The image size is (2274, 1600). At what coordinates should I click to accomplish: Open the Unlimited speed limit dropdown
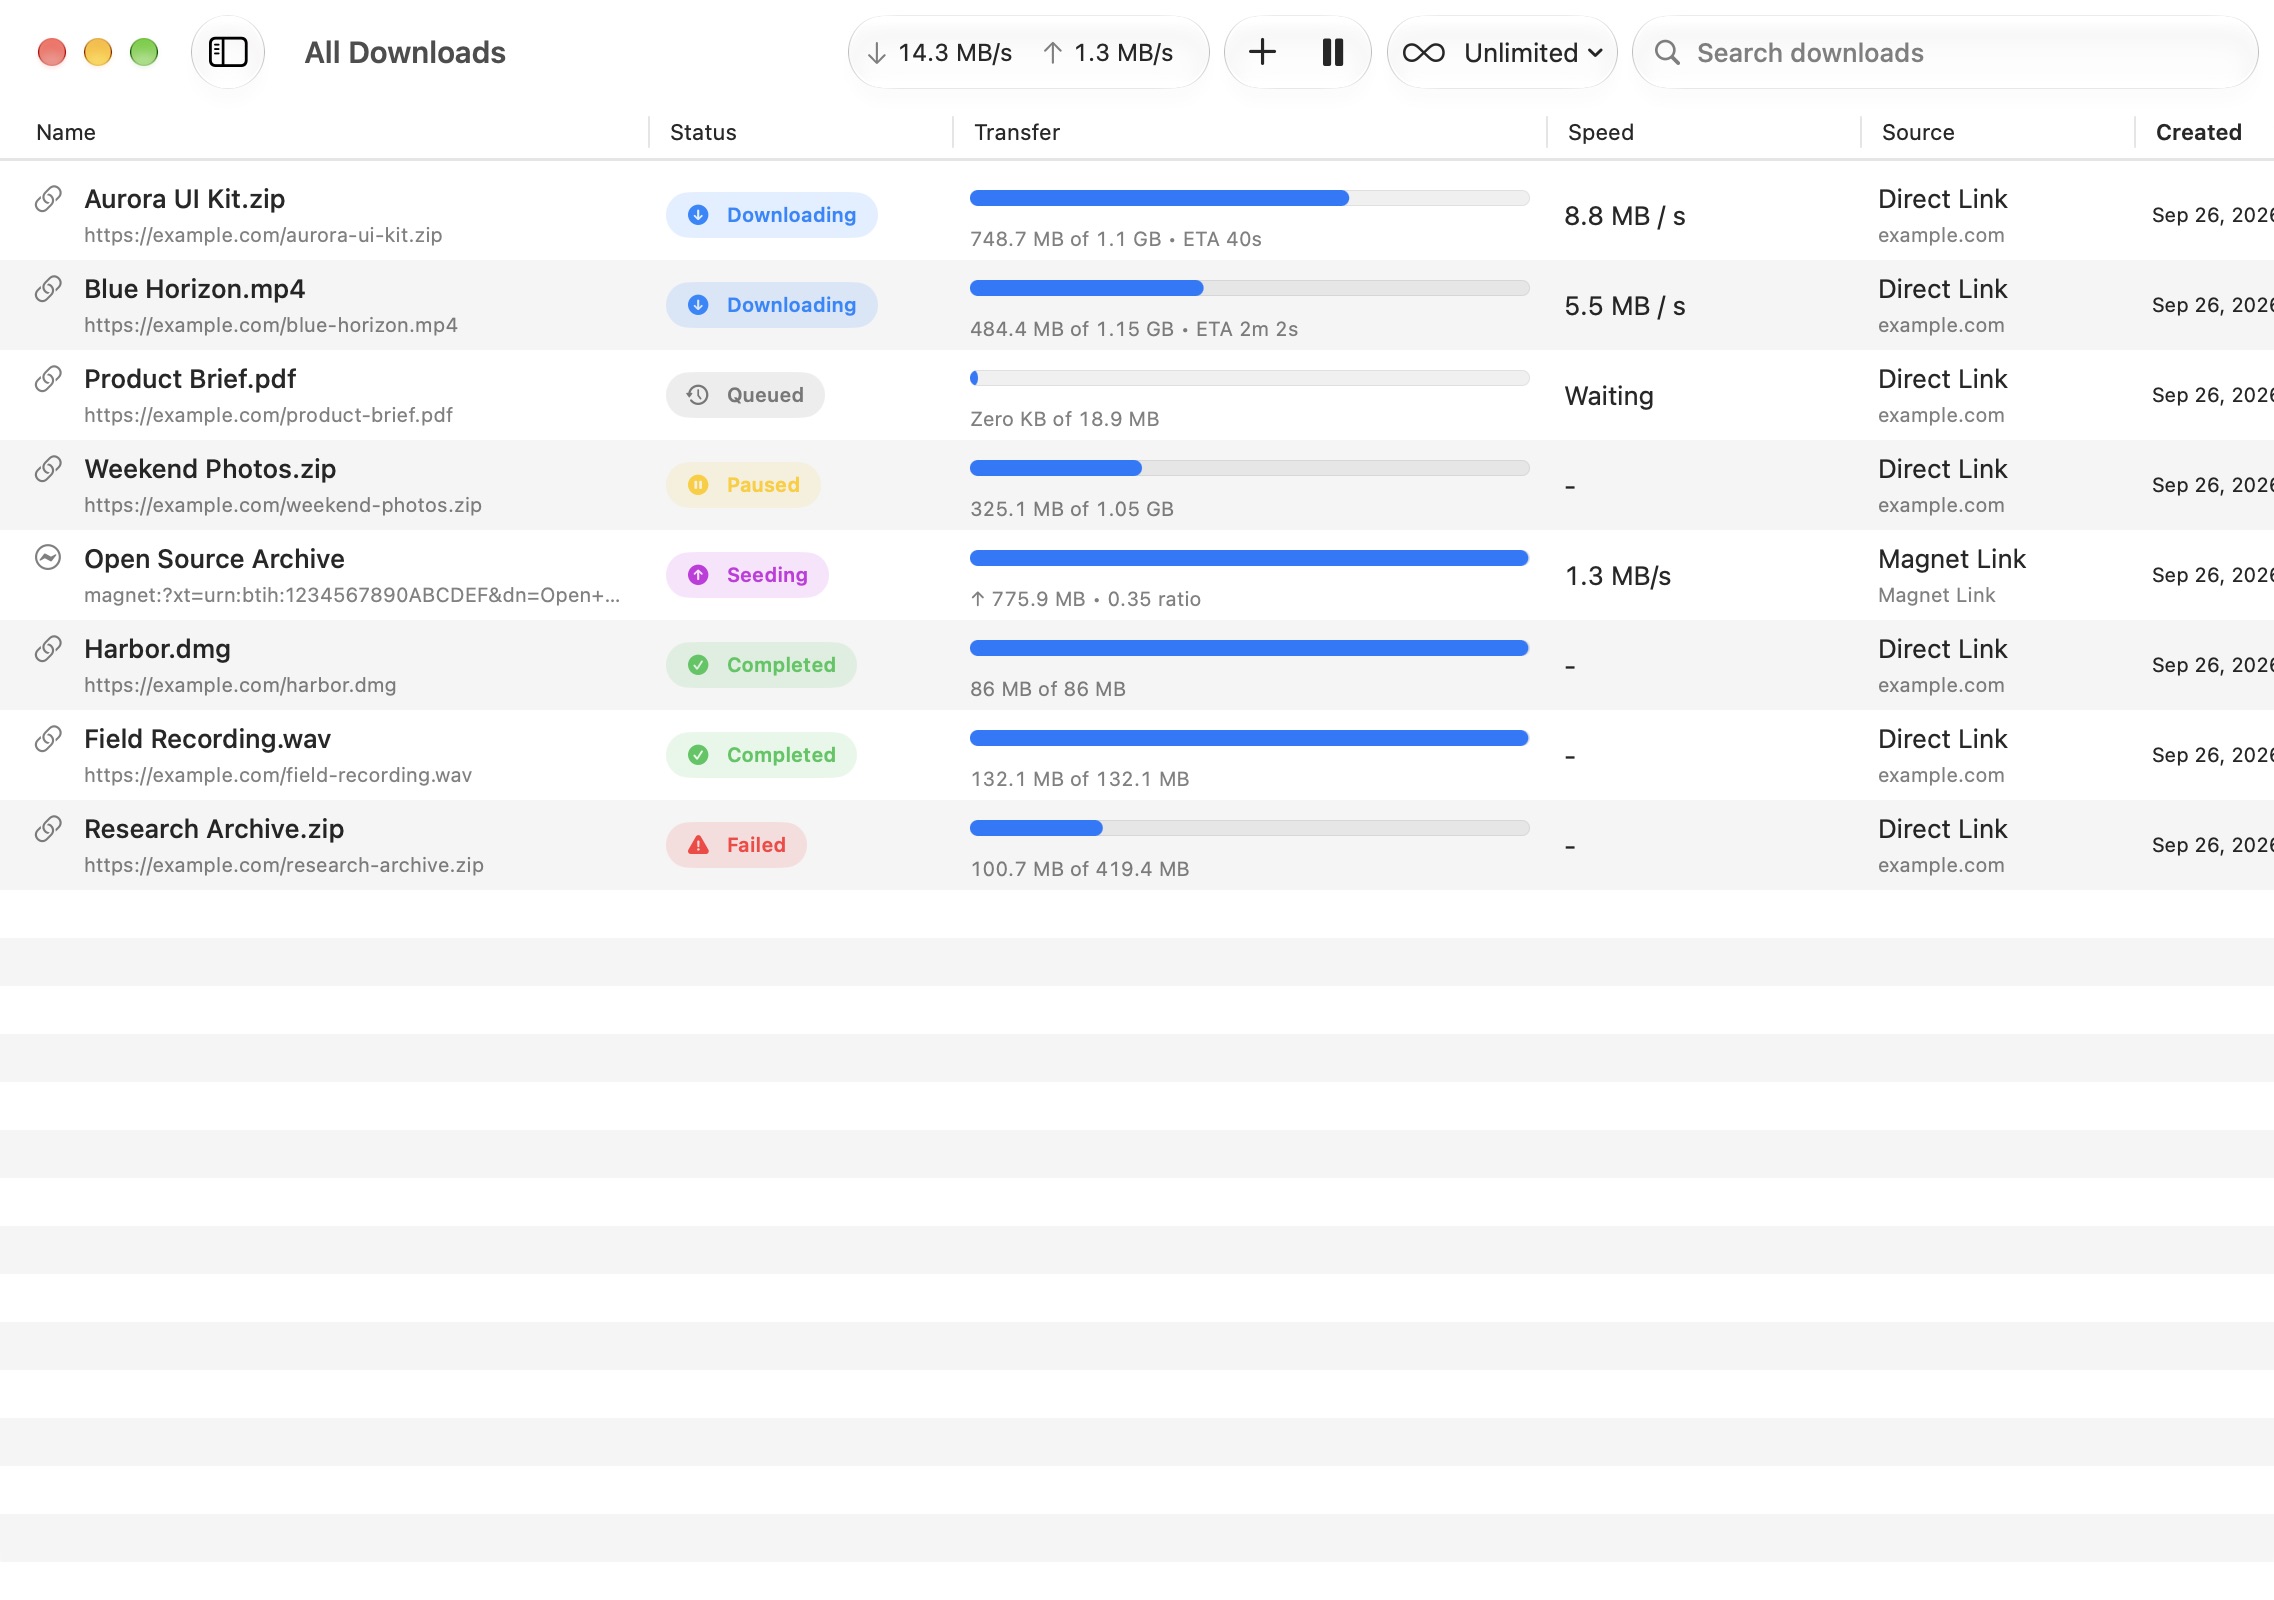(1502, 52)
